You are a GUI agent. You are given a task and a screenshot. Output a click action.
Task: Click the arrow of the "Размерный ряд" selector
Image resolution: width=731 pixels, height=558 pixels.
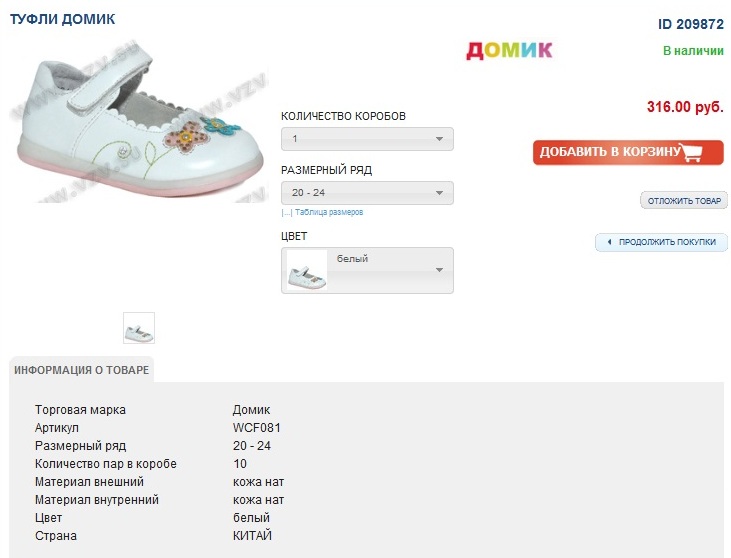[x=439, y=193]
